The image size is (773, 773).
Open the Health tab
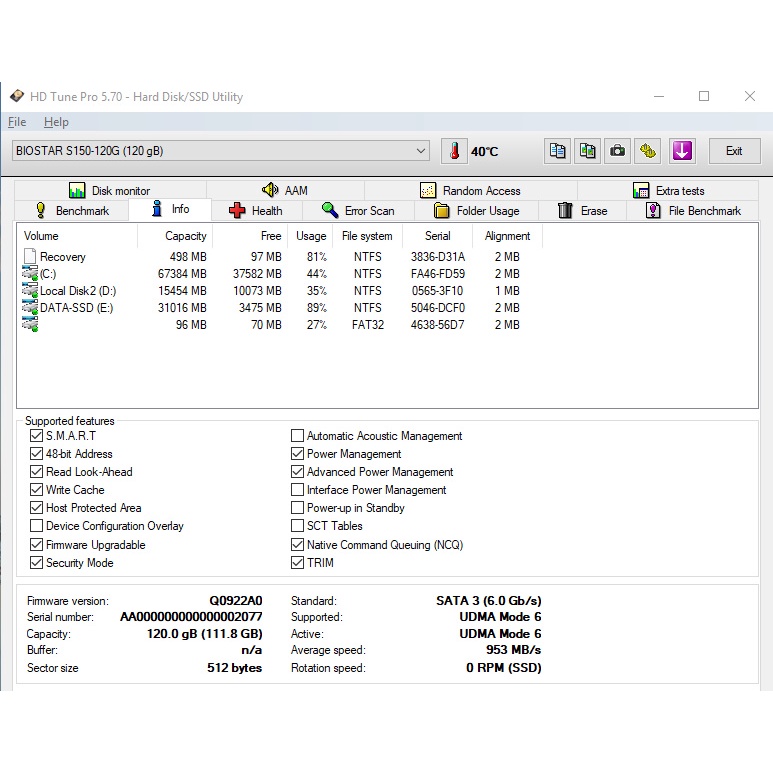coord(255,211)
